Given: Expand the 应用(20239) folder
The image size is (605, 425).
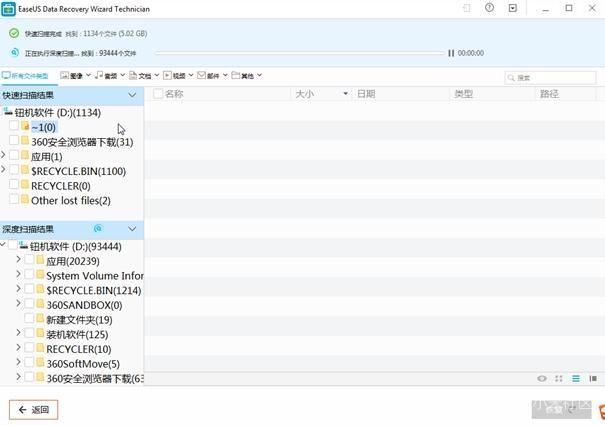Looking at the screenshot, I should point(18,259).
